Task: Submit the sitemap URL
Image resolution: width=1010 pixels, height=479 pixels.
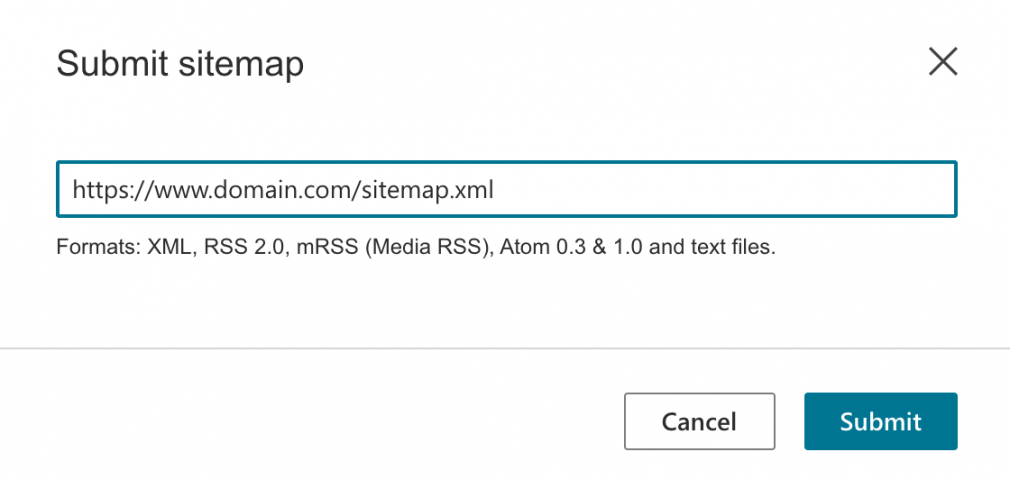Action: (x=881, y=421)
